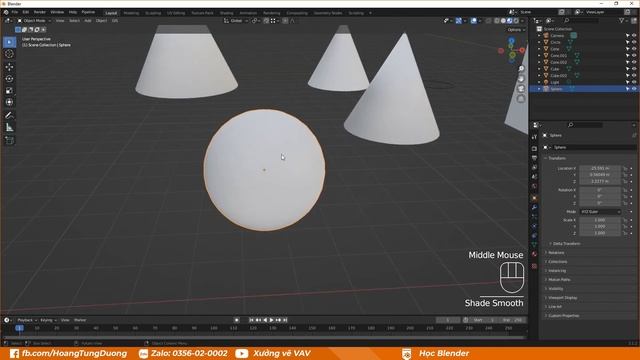The image size is (640, 360).
Task: Open Object Data properties tab icon
Action: click(x=534, y=244)
